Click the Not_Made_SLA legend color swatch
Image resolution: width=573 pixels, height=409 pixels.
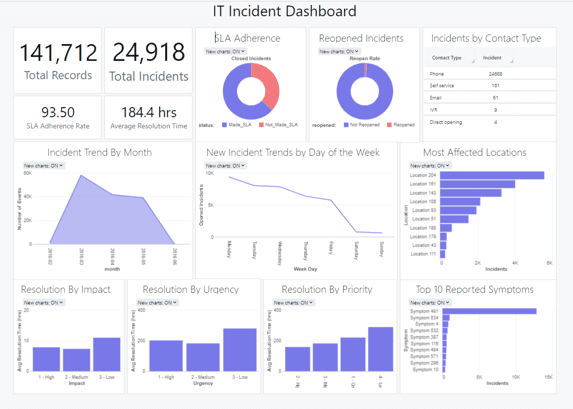[261, 125]
